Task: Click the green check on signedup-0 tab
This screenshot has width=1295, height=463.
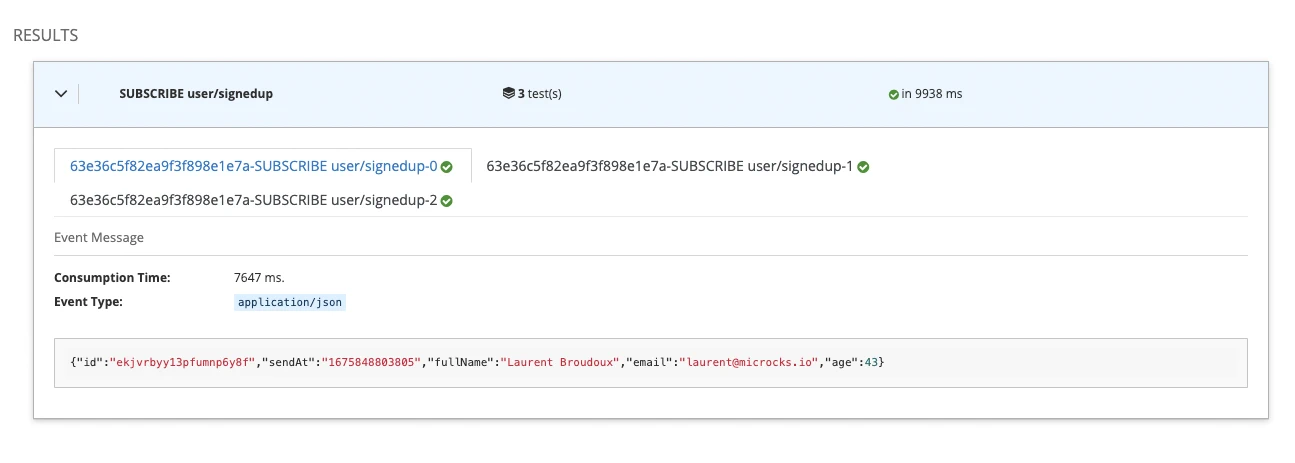Action: pos(447,167)
